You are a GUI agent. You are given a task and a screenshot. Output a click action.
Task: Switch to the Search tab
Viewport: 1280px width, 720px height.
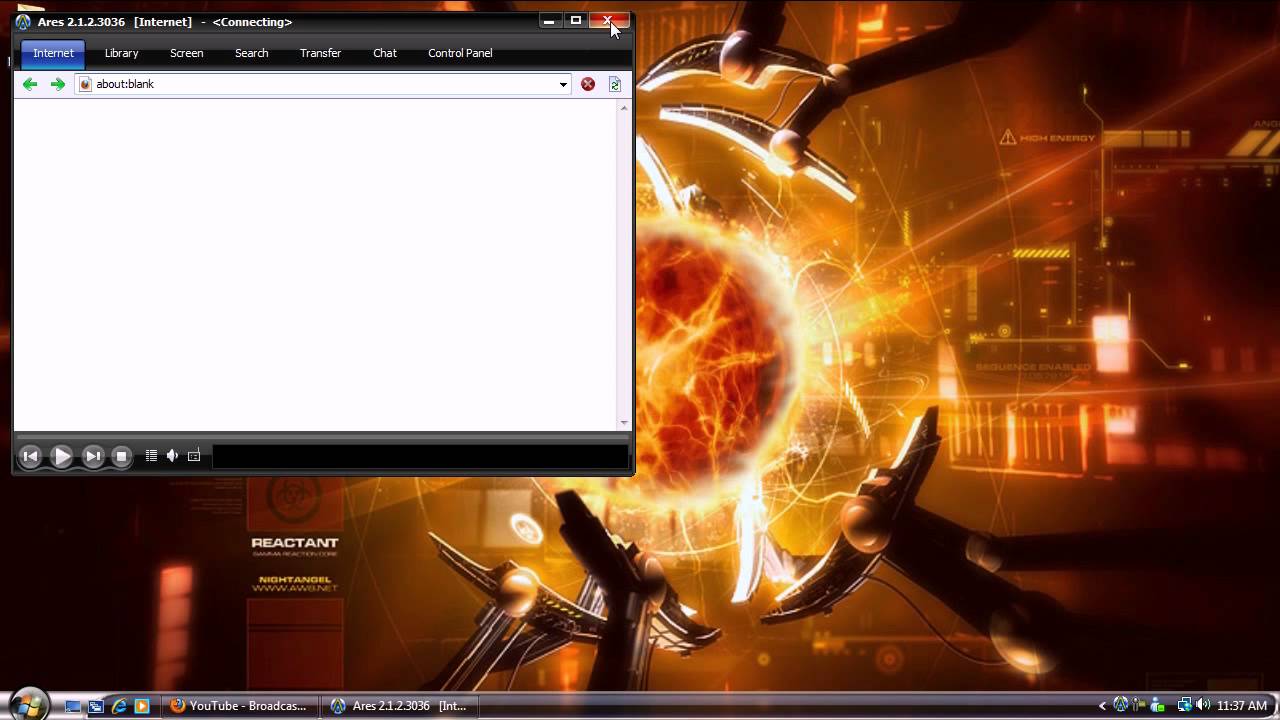251,53
